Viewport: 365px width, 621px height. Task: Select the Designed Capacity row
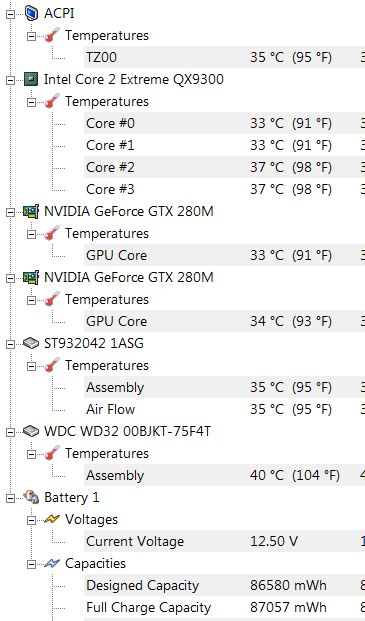click(x=224, y=585)
